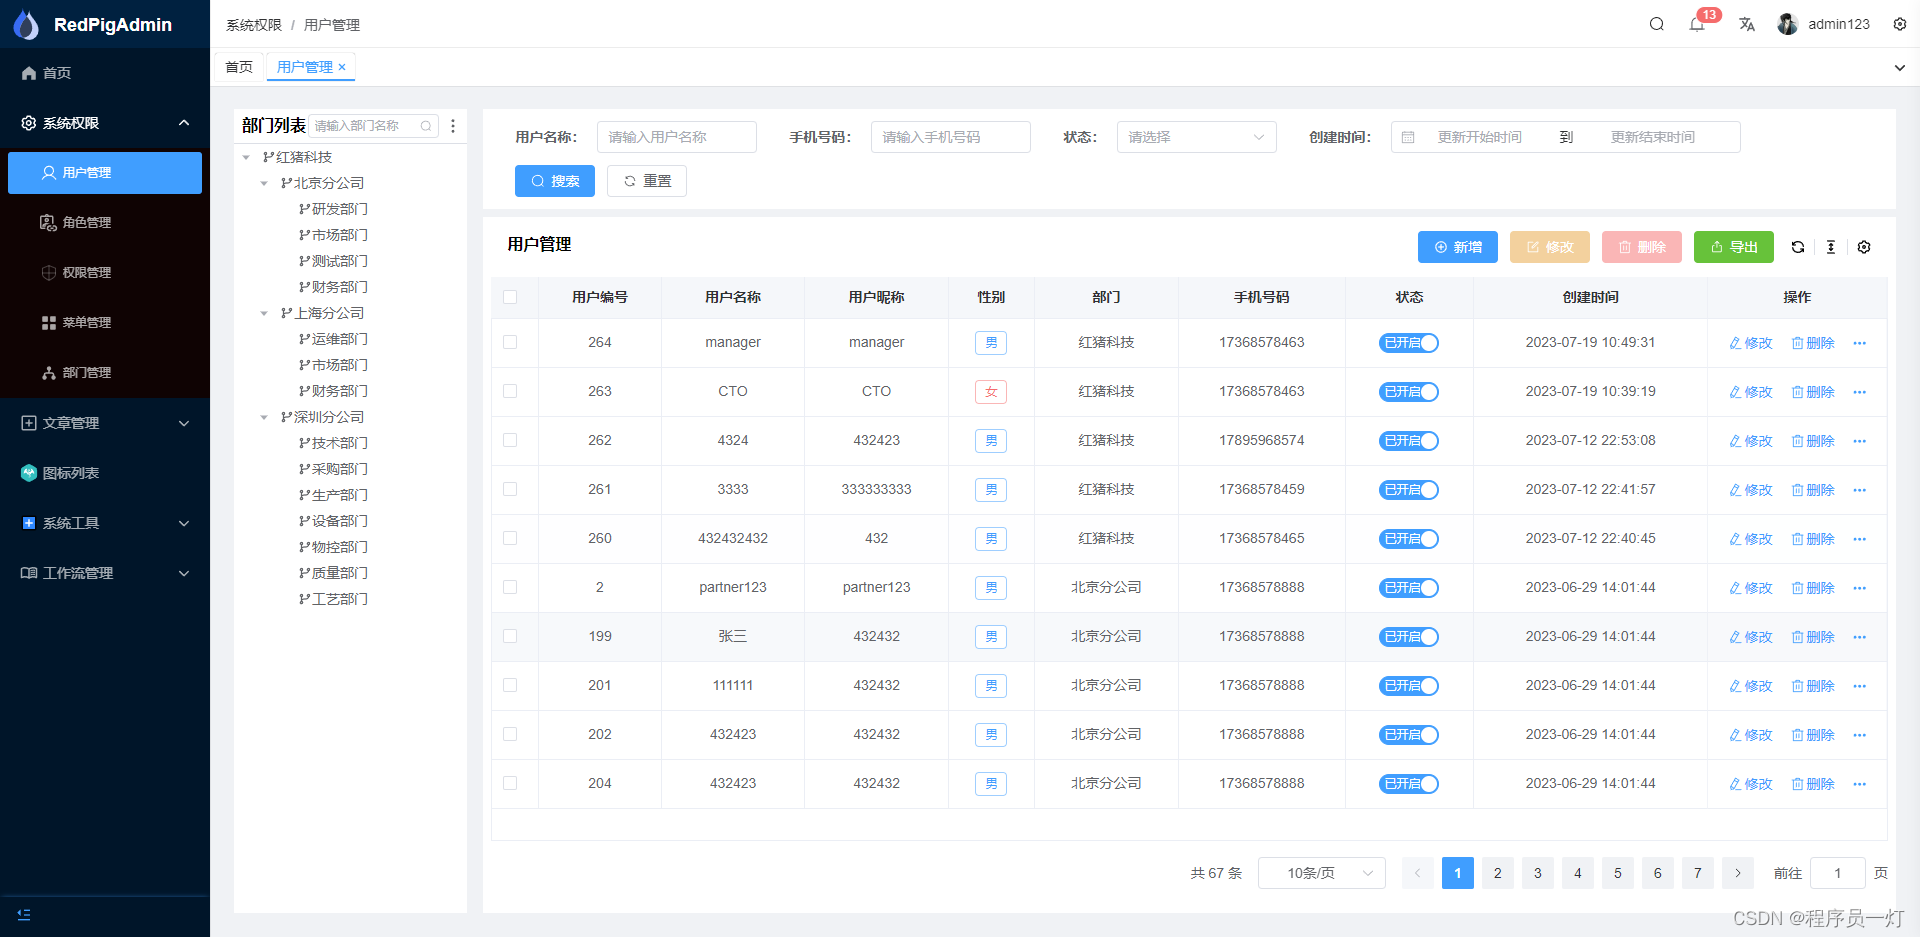Select 运维部门 in department tree
This screenshot has width=1920, height=937.
[x=340, y=340]
